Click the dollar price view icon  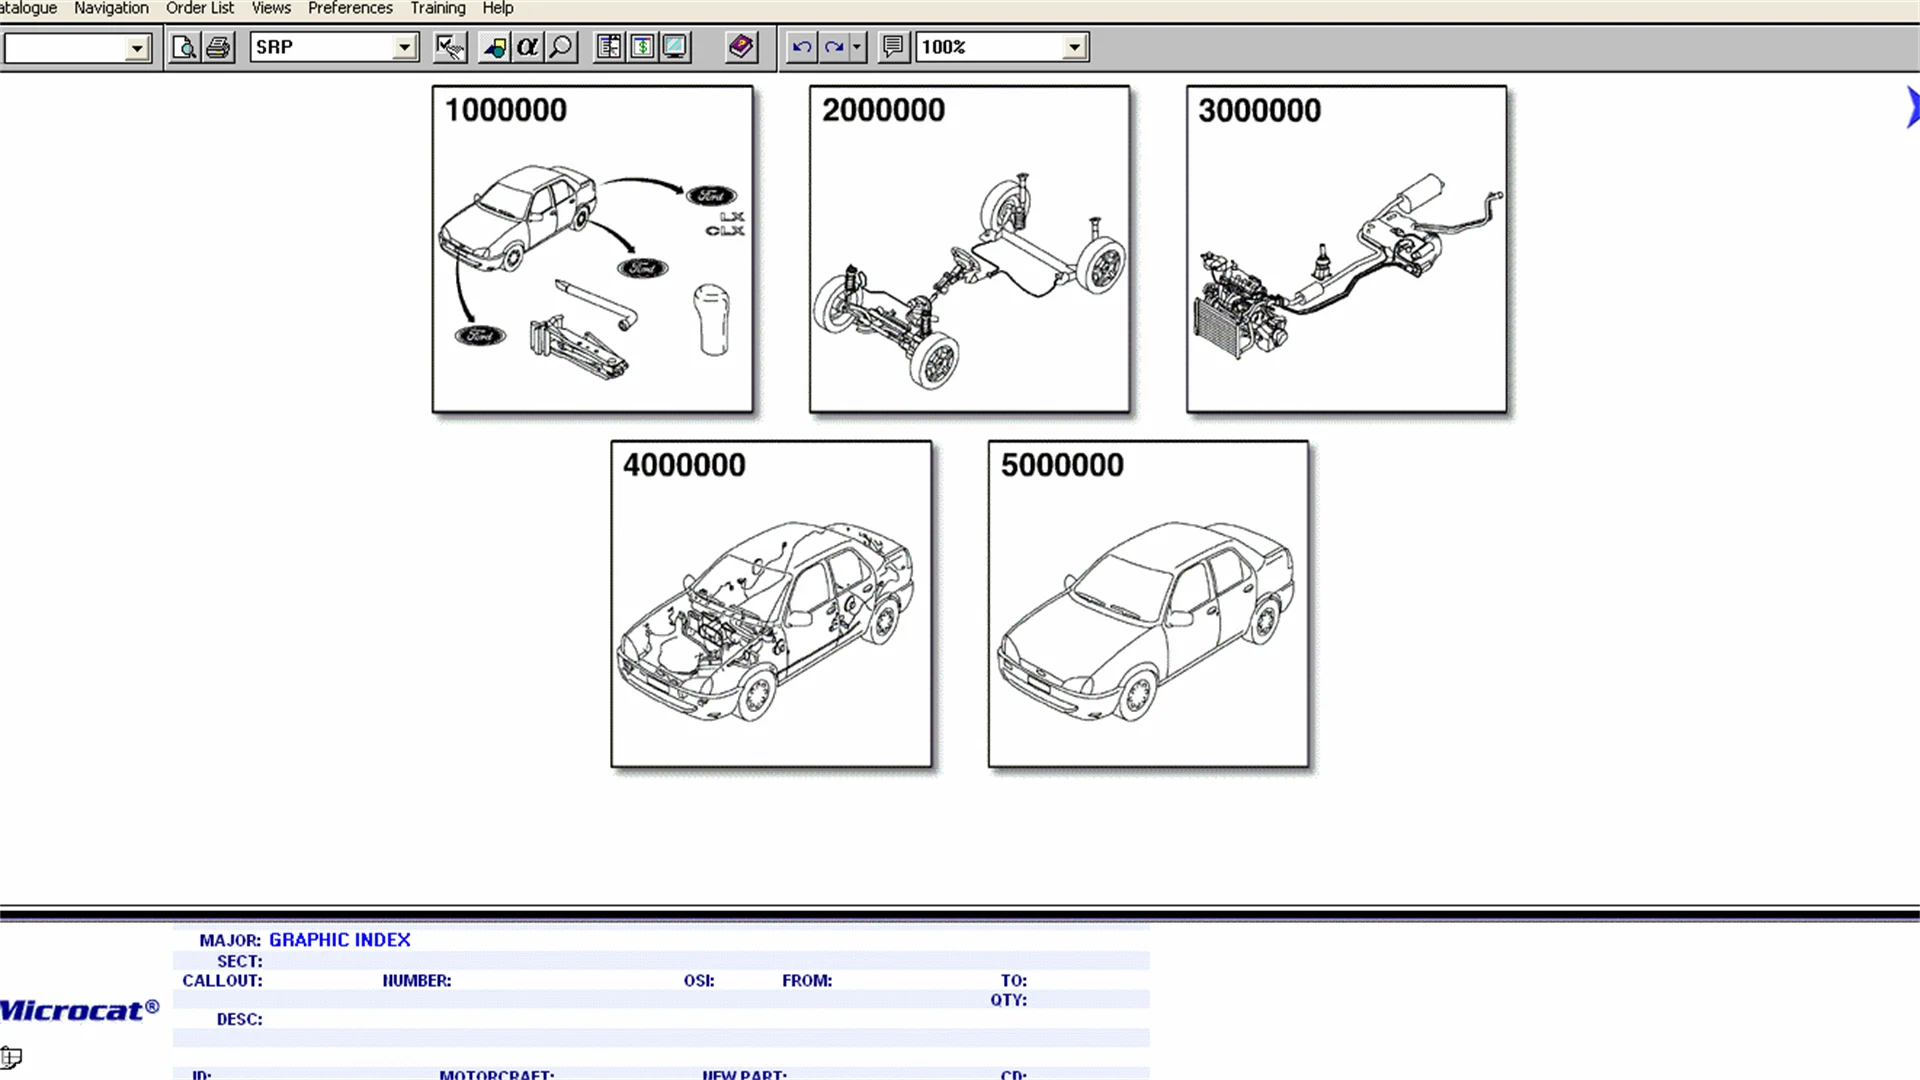(642, 47)
